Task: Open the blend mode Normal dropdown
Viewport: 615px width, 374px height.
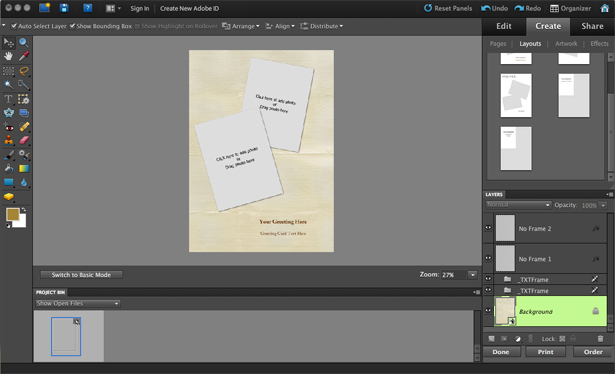Action: coord(518,205)
